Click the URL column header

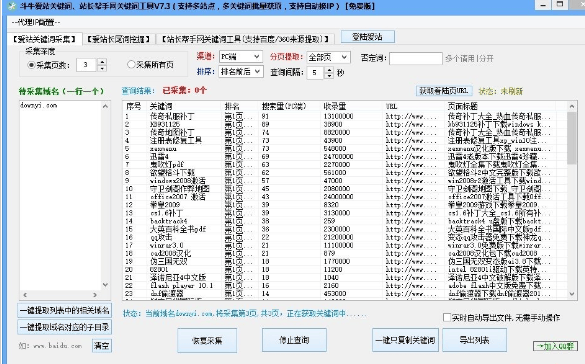[414, 106]
